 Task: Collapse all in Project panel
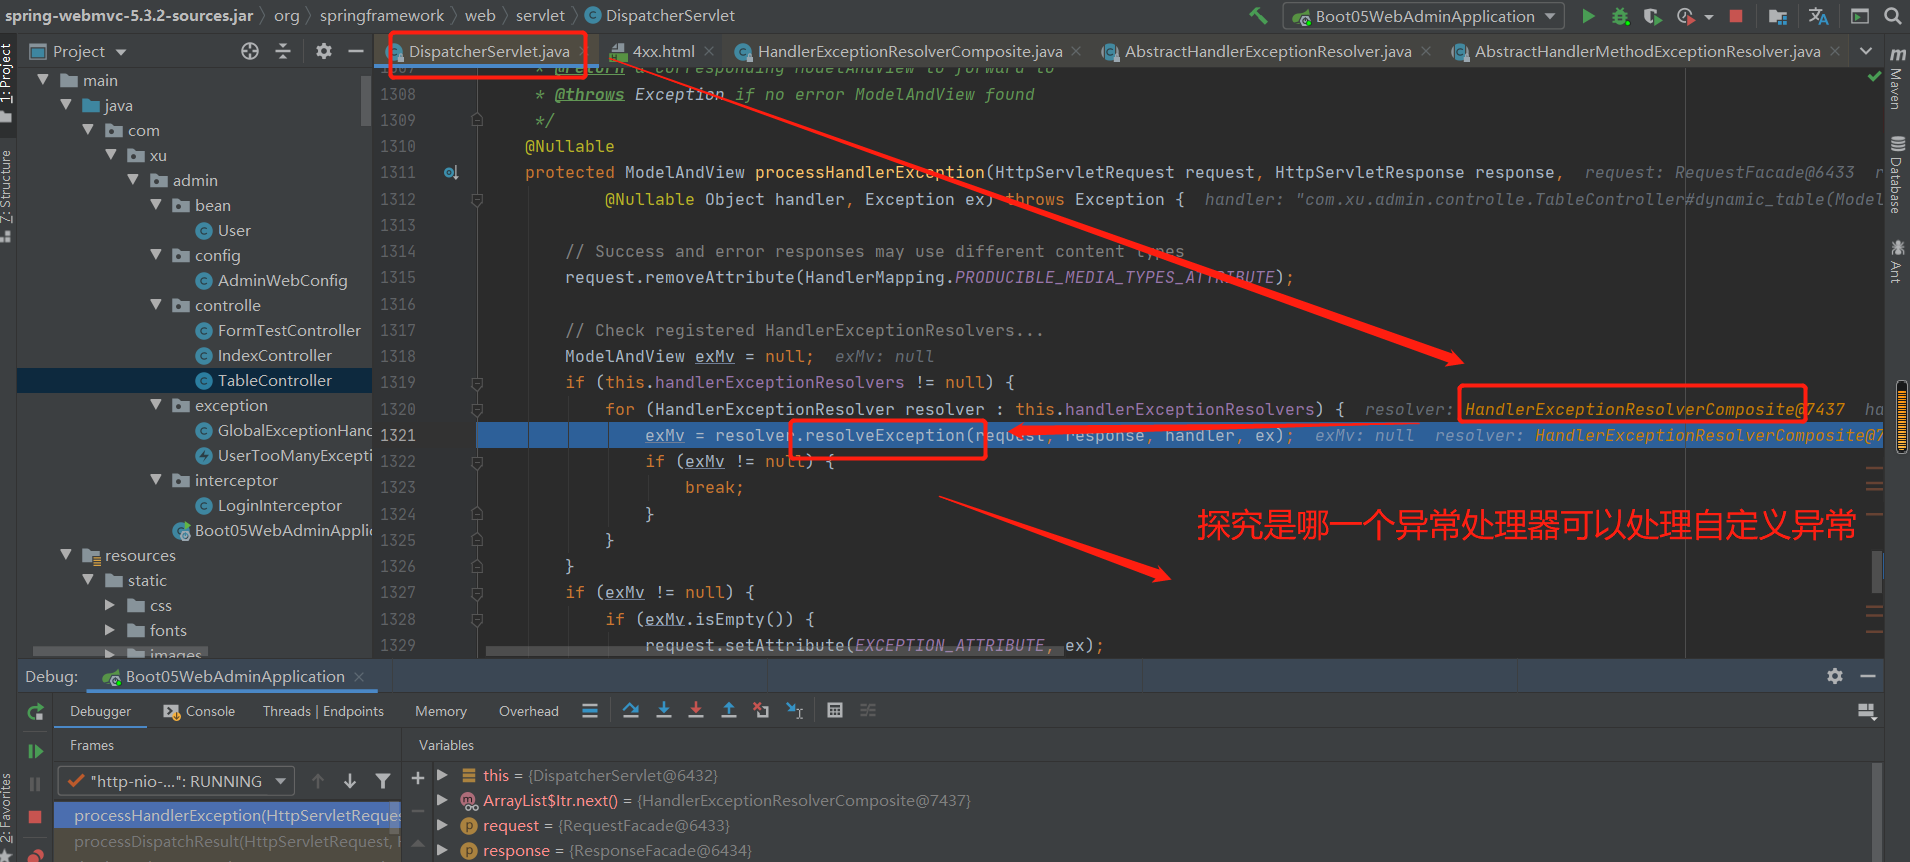(x=283, y=51)
